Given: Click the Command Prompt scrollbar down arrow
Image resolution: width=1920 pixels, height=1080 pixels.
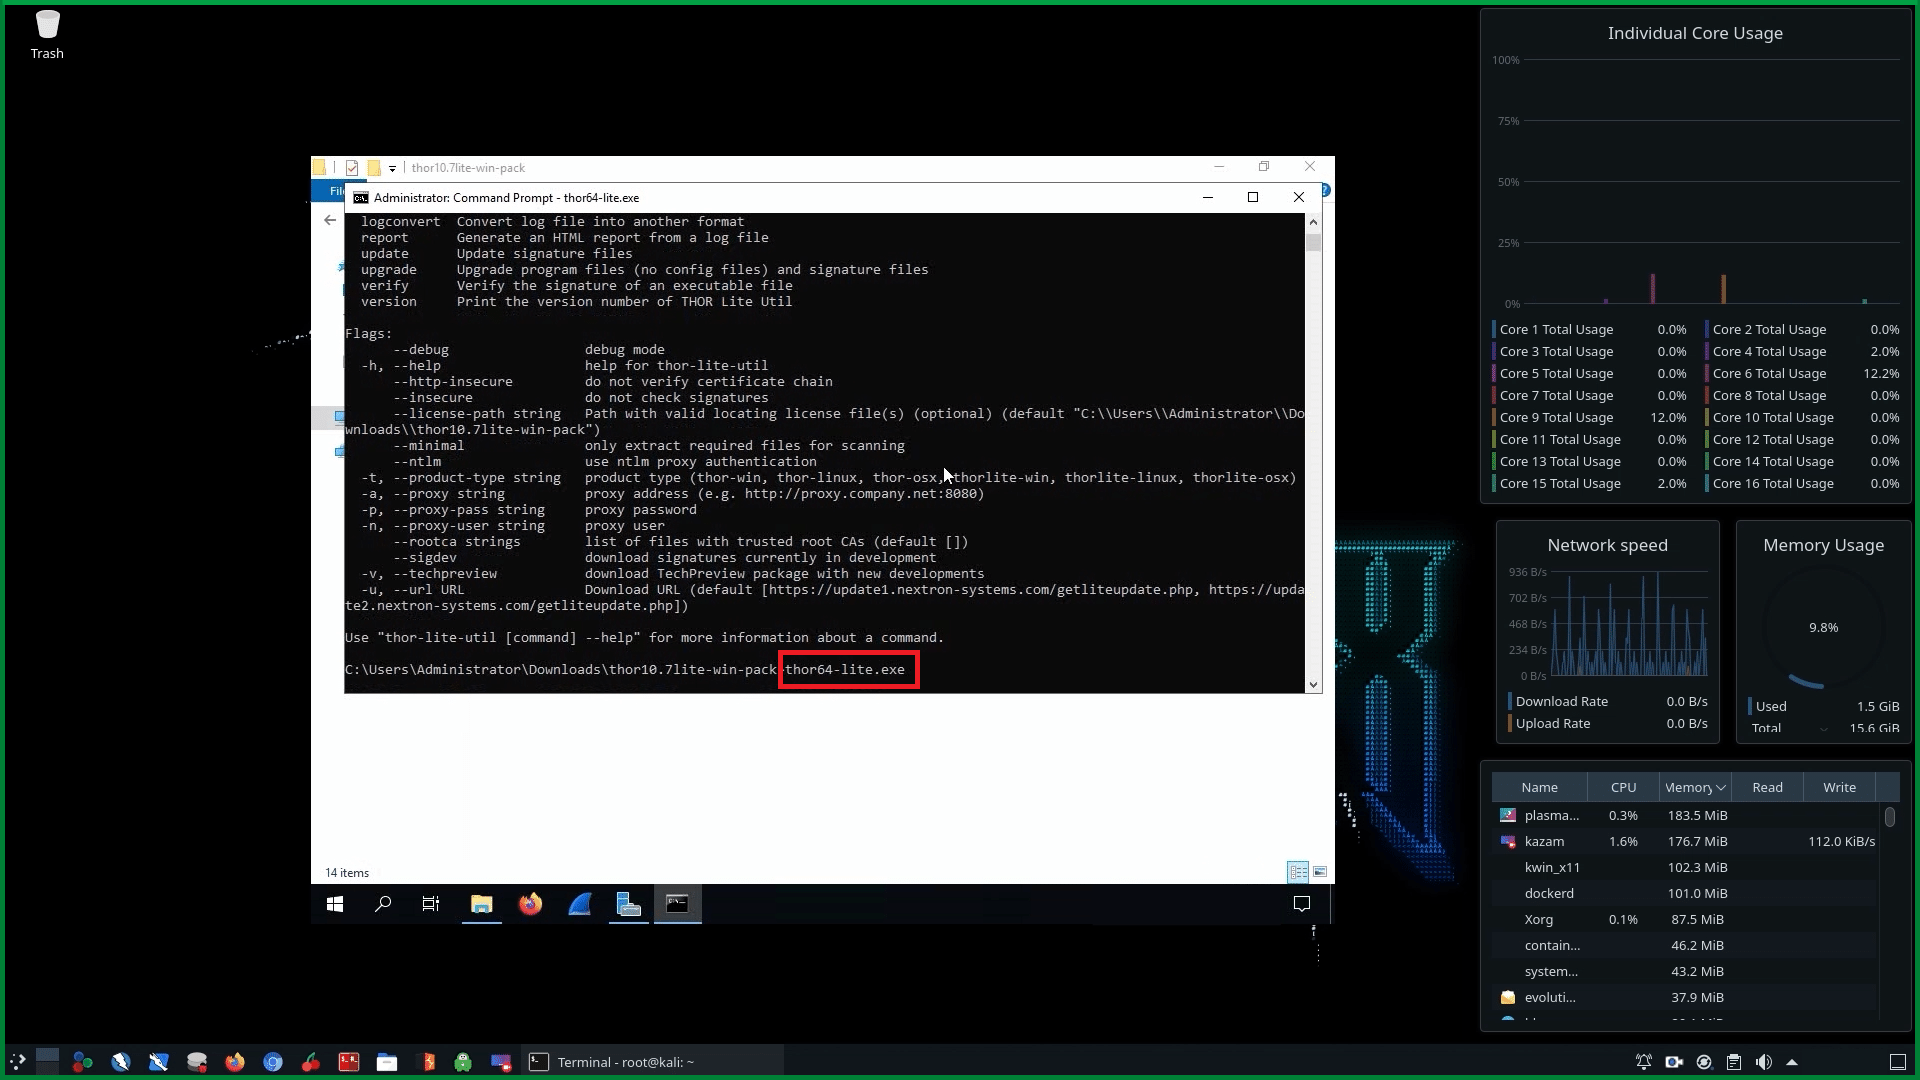Looking at the screenshot, I should (1313, 685).
